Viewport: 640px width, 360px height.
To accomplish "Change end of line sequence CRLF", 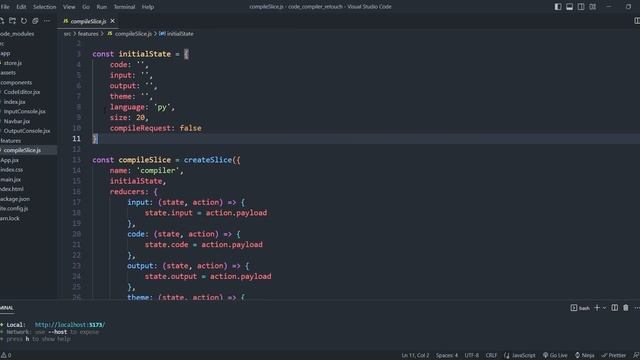I will (x=491, y=356).
